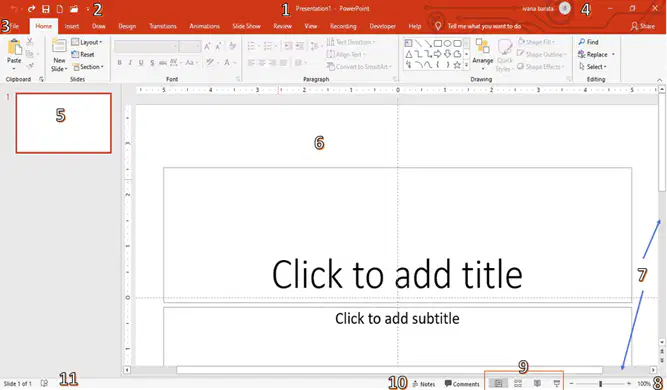Click the Redo arrow icon
Image resolution: width=667 pixels, height=390 pixels.
pos(31,9)
